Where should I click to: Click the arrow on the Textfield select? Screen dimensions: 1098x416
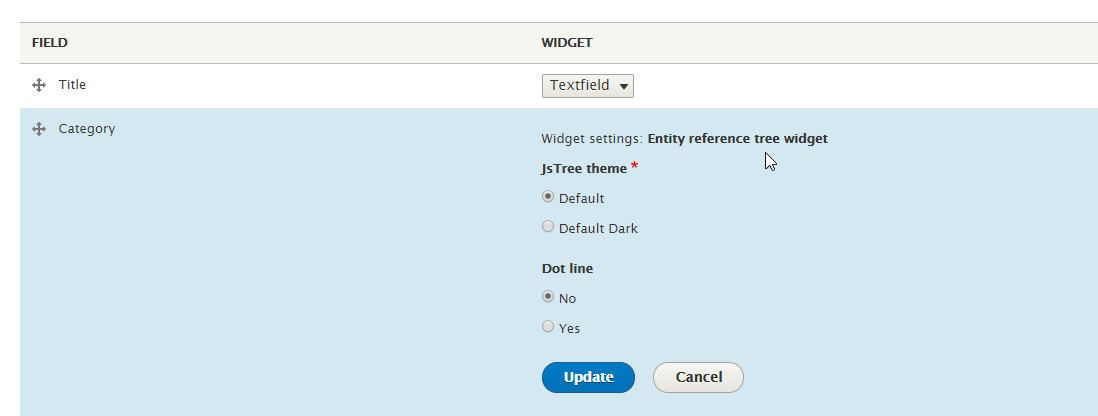click(624, 87)
